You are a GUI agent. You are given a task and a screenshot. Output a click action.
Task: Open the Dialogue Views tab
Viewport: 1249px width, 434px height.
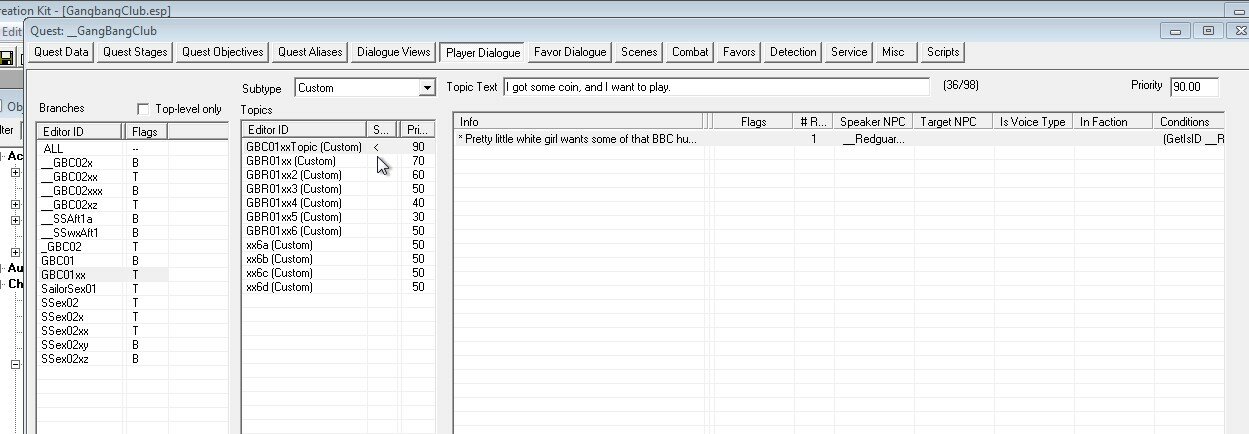pos(393,52)
